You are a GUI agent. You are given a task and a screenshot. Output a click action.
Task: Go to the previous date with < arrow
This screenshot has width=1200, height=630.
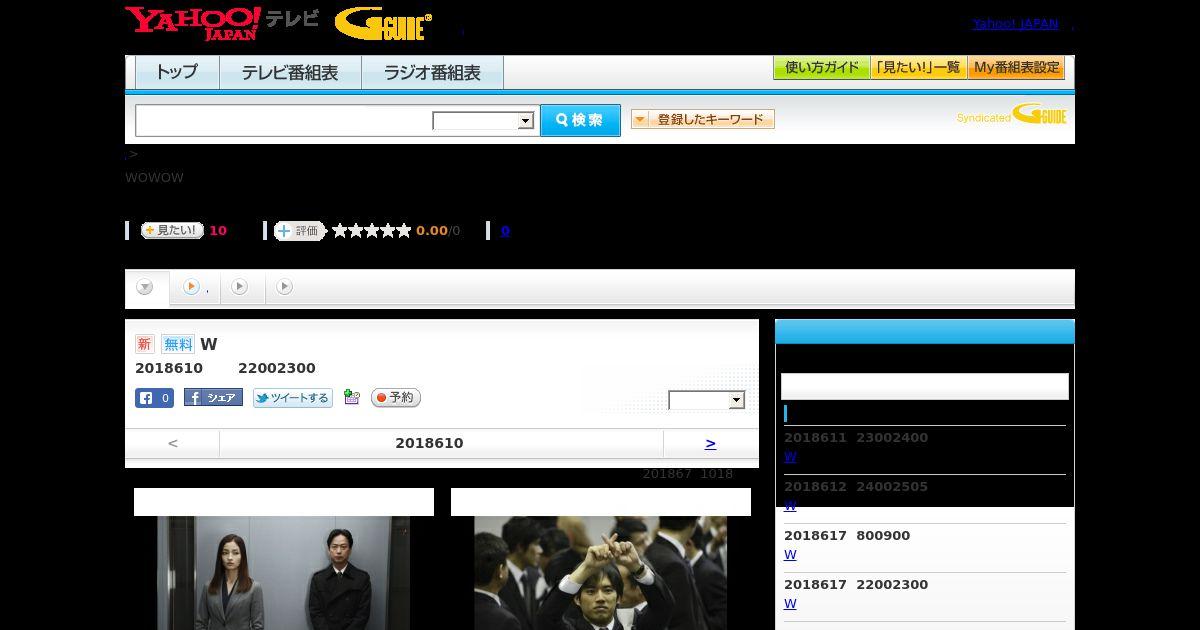pos(173,443)
